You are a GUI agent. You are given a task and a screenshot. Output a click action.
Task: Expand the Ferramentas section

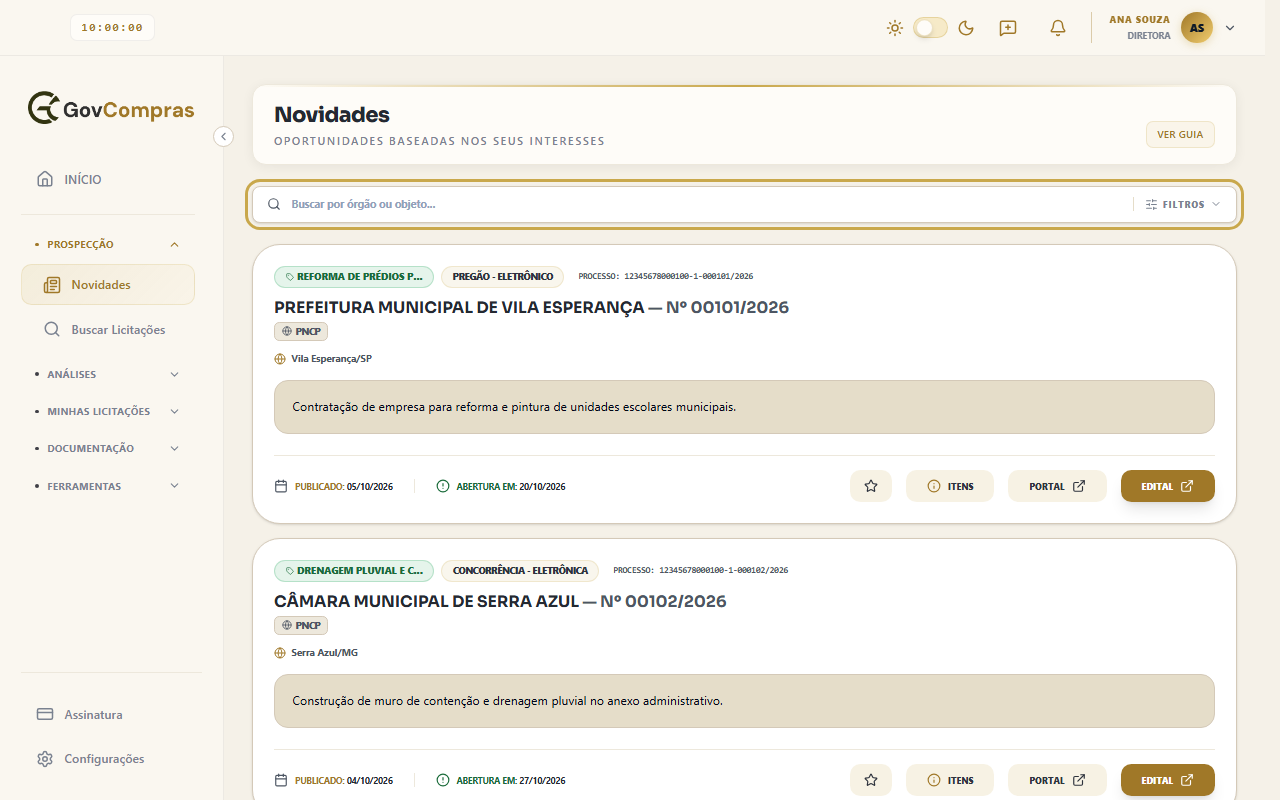108,486
